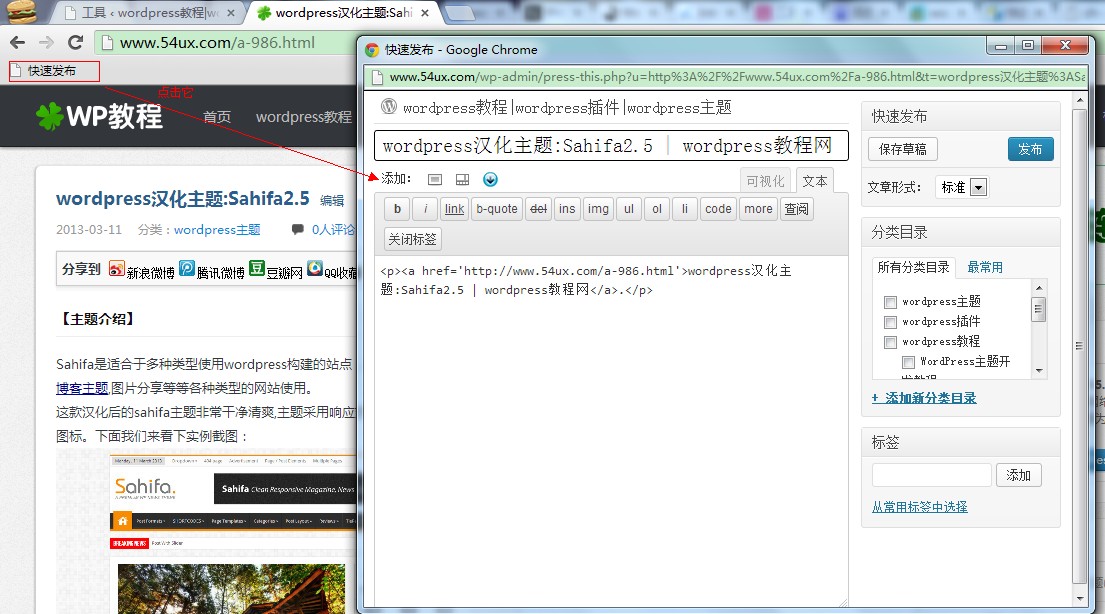Screen dimensions: 1105x614
Task: Insert a hyperlink using the link icon
Action: point(454,208)
